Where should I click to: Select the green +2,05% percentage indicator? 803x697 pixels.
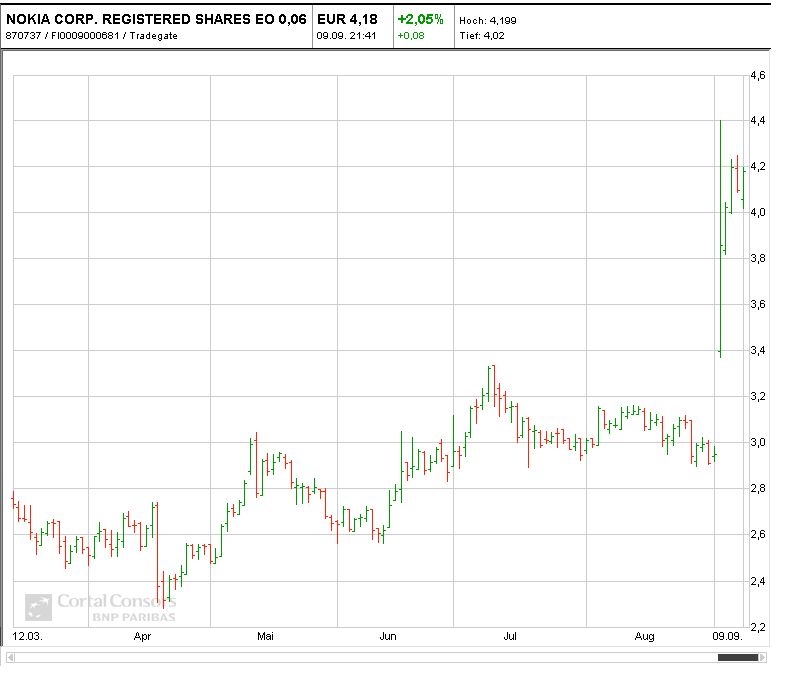pyautogui.click(x=418, y=17)
